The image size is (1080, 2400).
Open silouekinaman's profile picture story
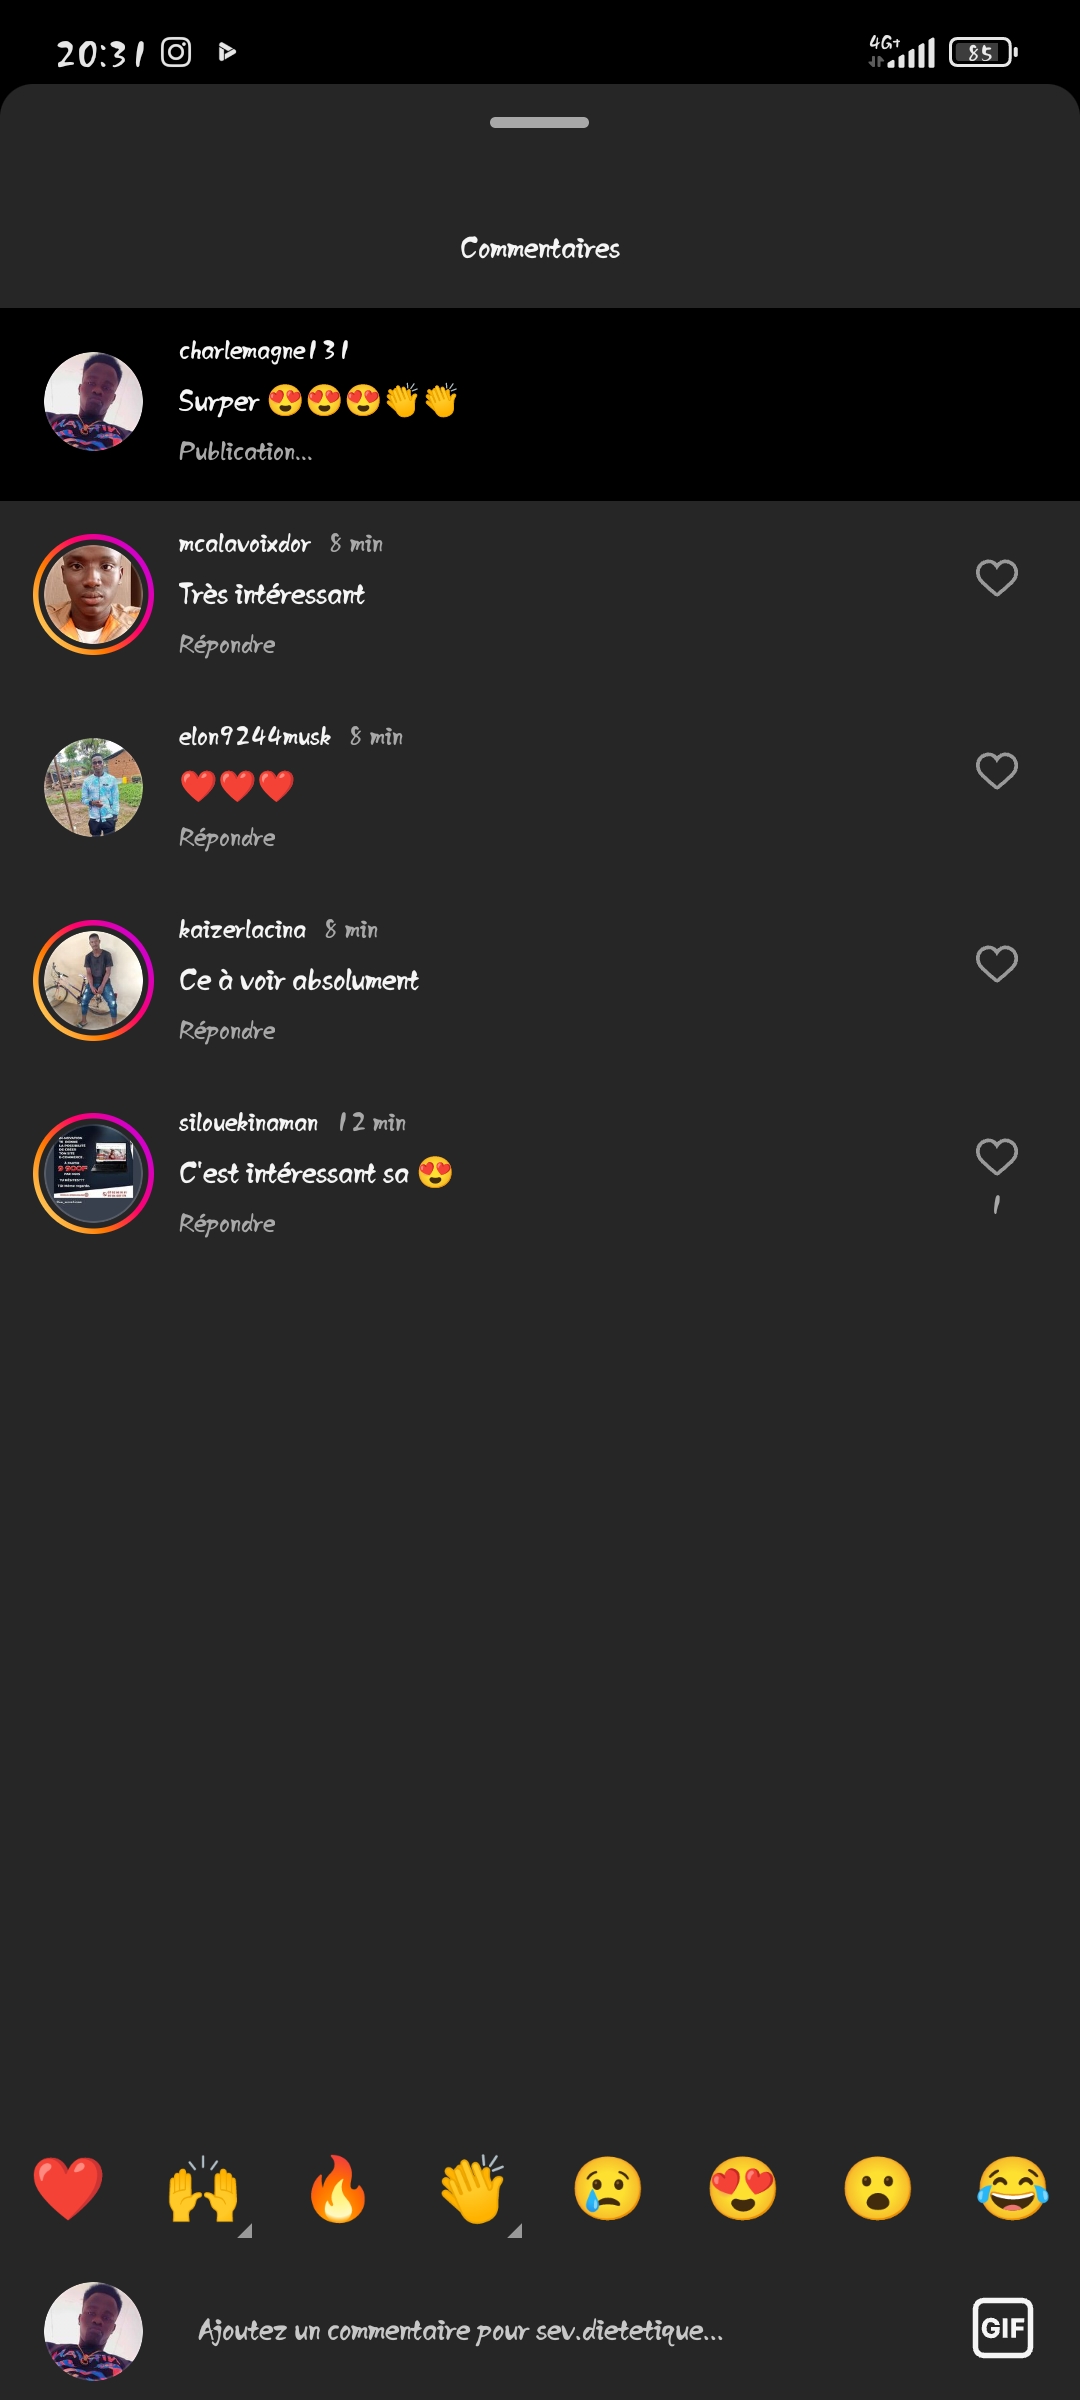click(x=93, y=1173)
